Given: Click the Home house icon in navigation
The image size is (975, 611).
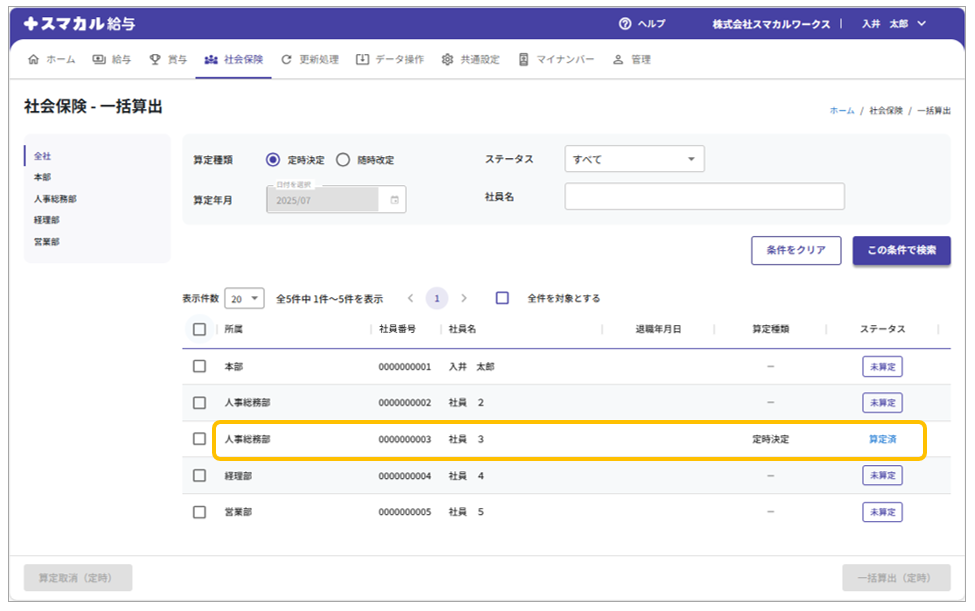Looking at the screenshot, I should pyautogui.click(x=34, y=60).
